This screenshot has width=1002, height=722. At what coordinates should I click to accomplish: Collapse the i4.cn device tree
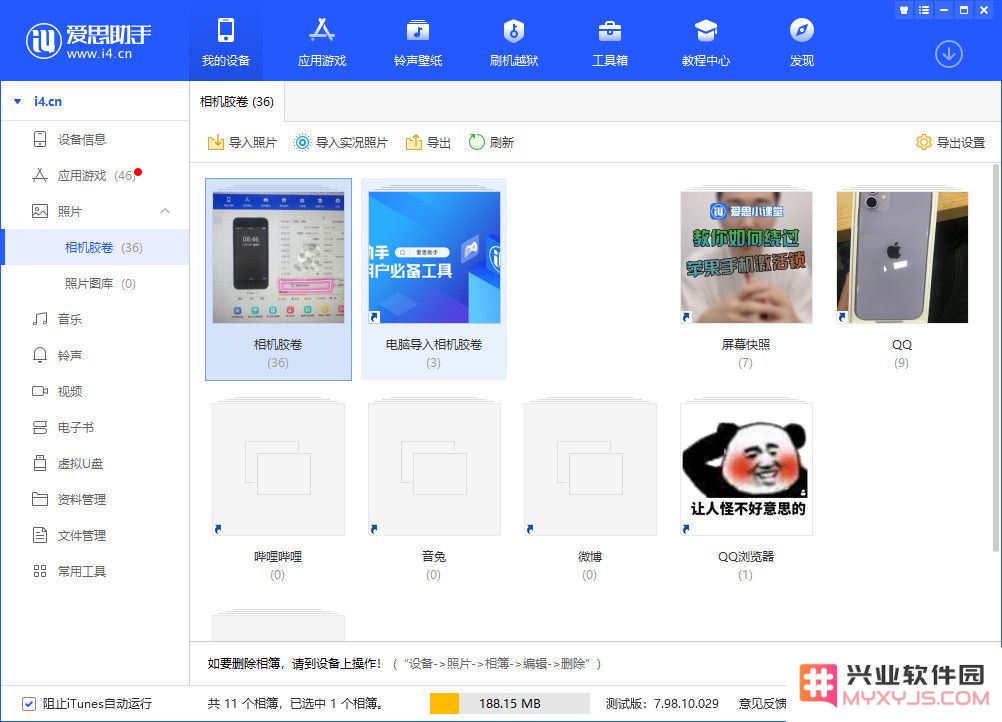click(x=18, y=102)
